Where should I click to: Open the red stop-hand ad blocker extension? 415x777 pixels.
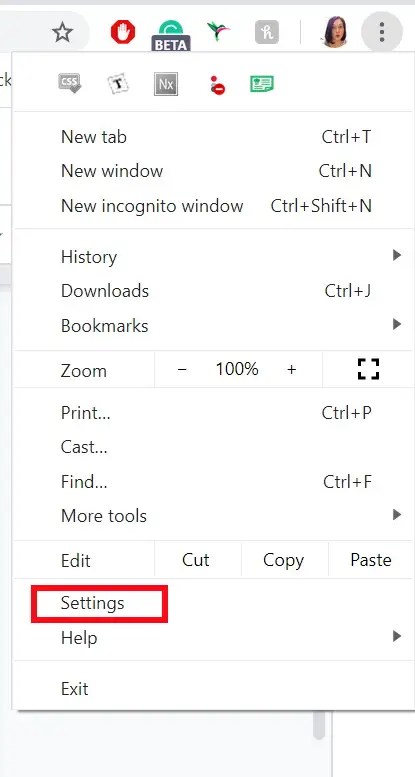[x=122, y=32]
